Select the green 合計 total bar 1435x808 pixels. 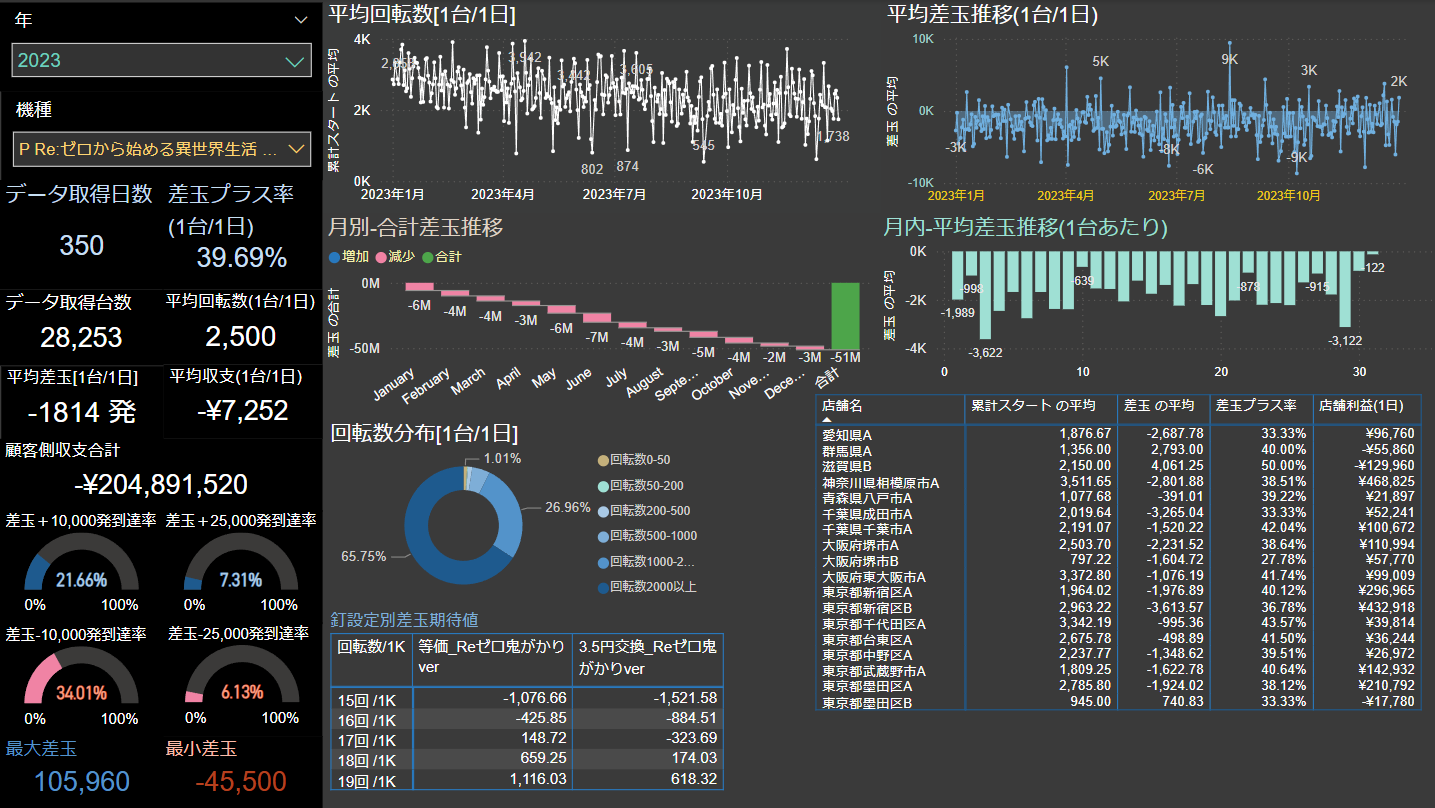click(x=845, y=315)
